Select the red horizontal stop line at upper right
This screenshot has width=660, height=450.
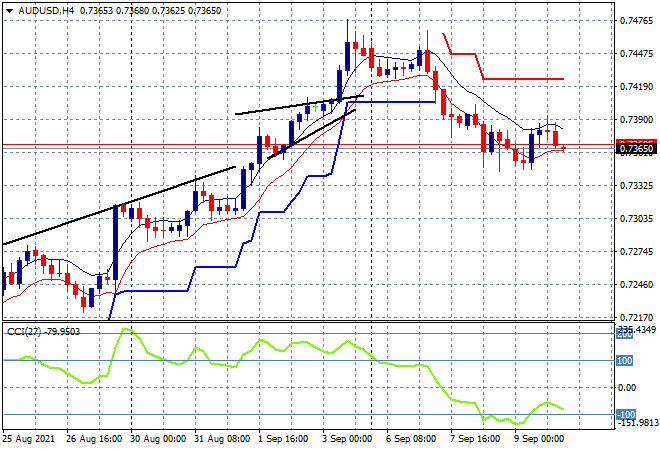(x=523, y=79)
